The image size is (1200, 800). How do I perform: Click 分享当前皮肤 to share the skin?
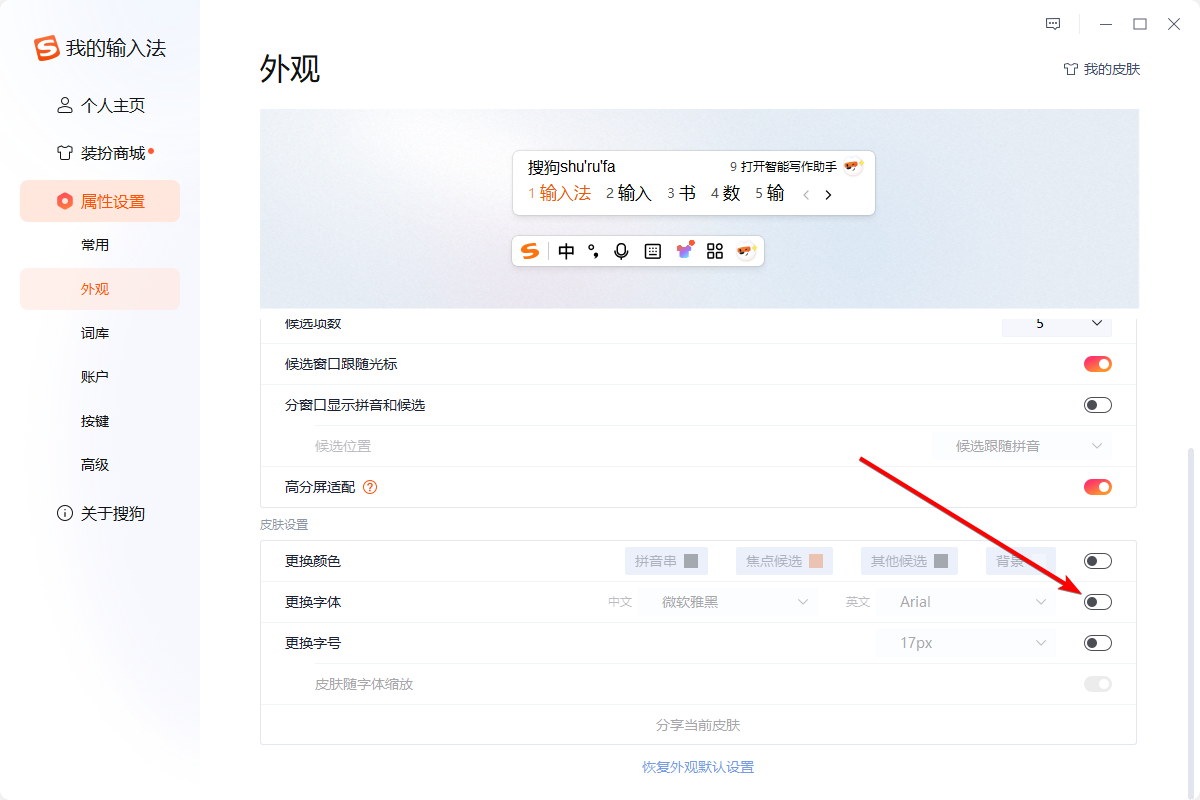click(x=699, y=725)
